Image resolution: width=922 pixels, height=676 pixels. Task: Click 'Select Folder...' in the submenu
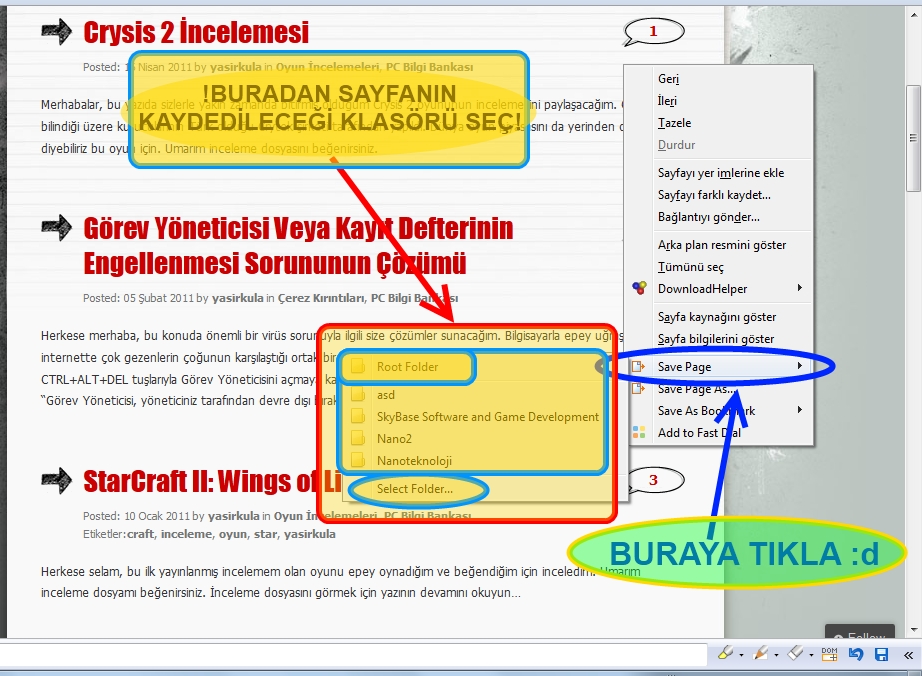[414, 489]
